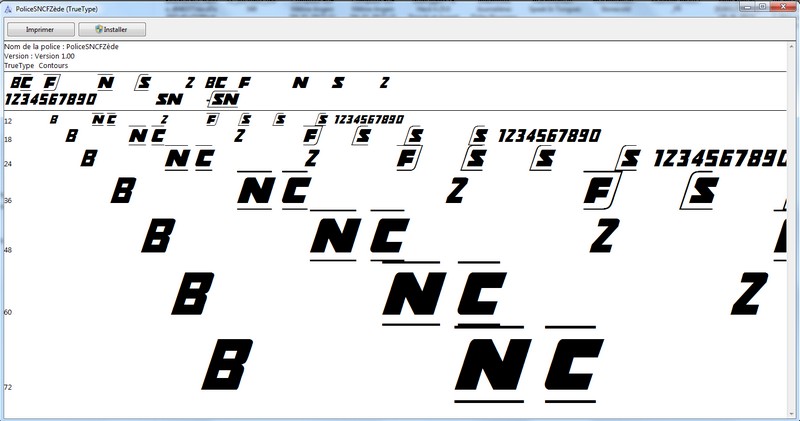The height and width of the screenshot is (421, 800).
Task: Click the 'TrueType Contours' line
Action: click(36, 65)
